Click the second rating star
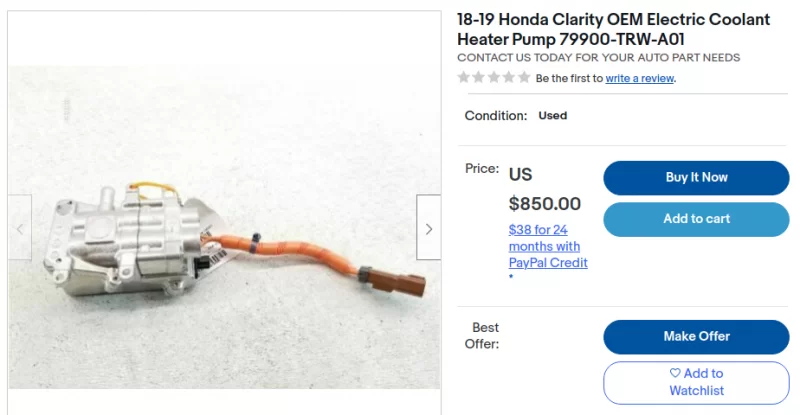 (479, 78)
